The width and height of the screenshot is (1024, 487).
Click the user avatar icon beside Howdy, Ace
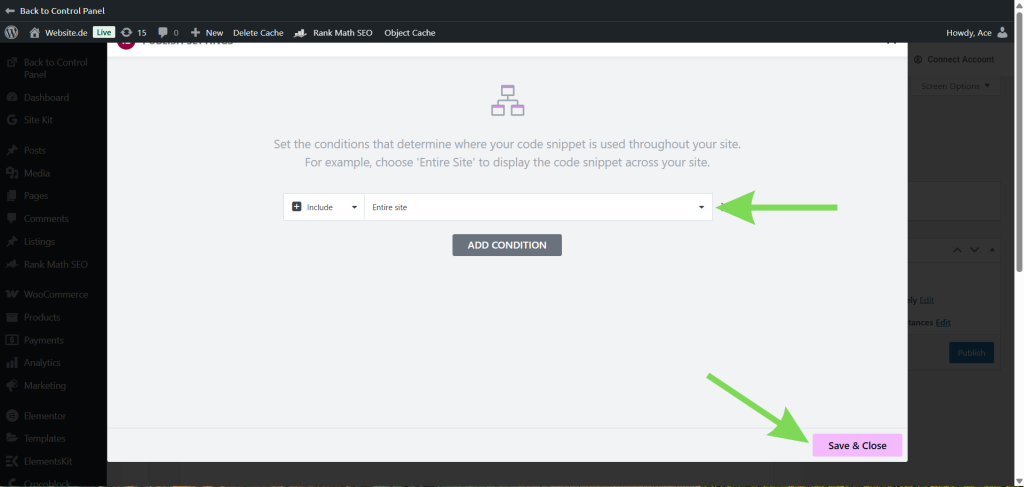pos(1002,33)
